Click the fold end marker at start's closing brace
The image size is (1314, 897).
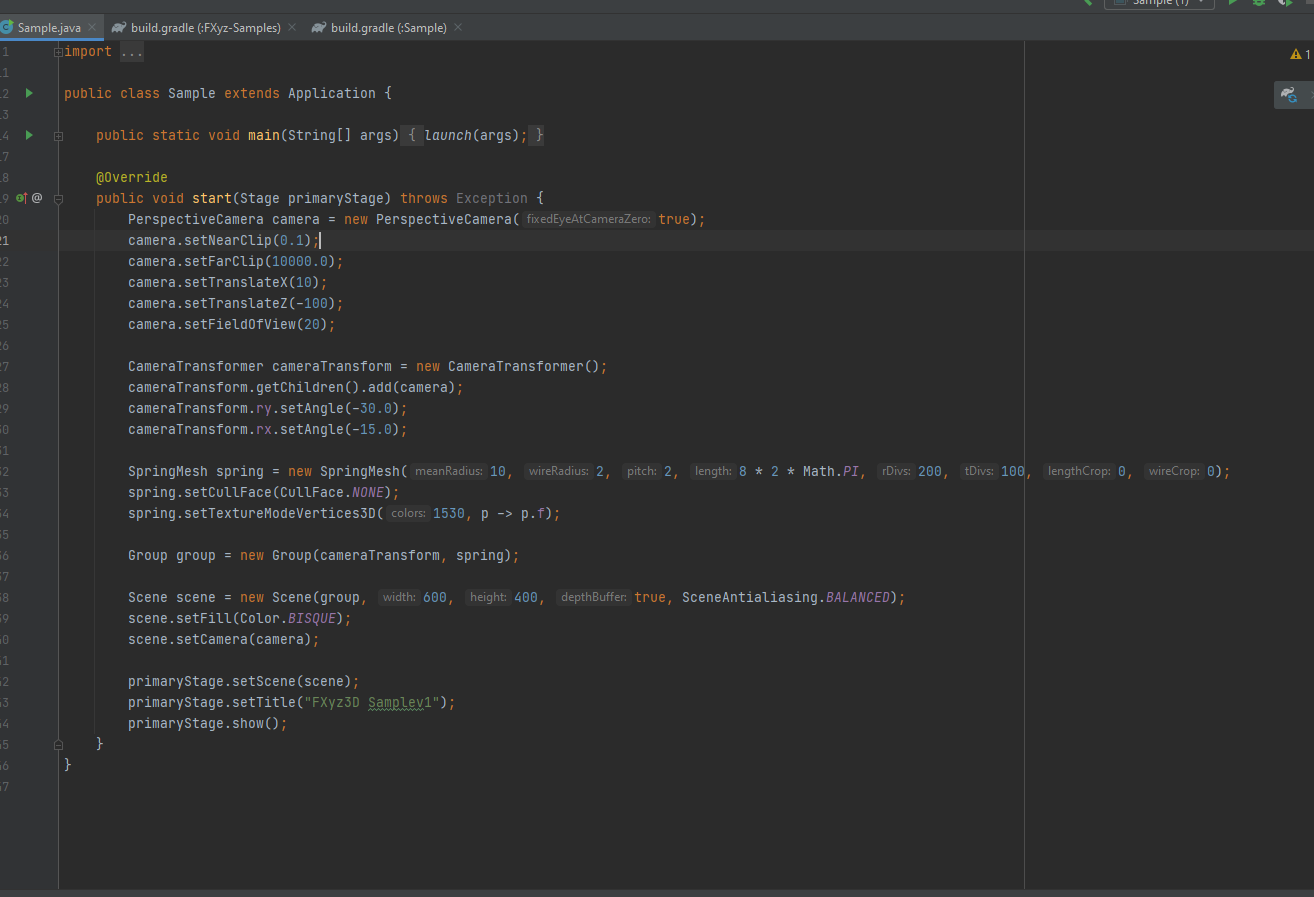(x=58, y=744)
